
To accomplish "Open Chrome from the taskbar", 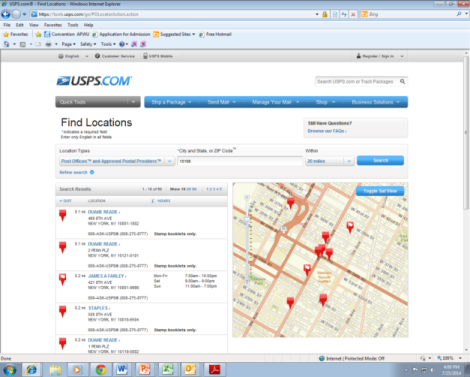I will (101, 370).
